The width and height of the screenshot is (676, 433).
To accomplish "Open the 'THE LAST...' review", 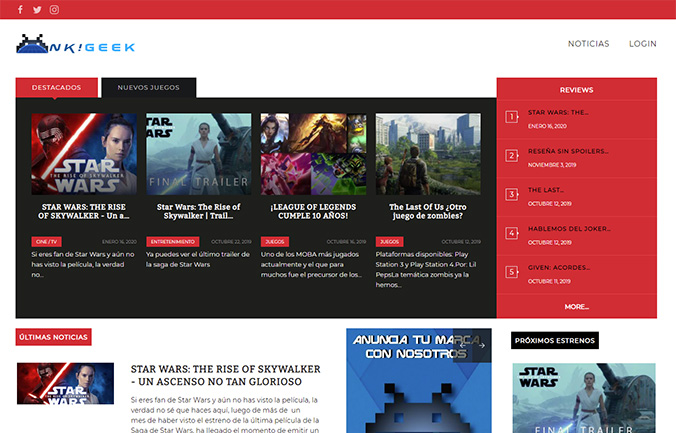I will pos(545,190).
